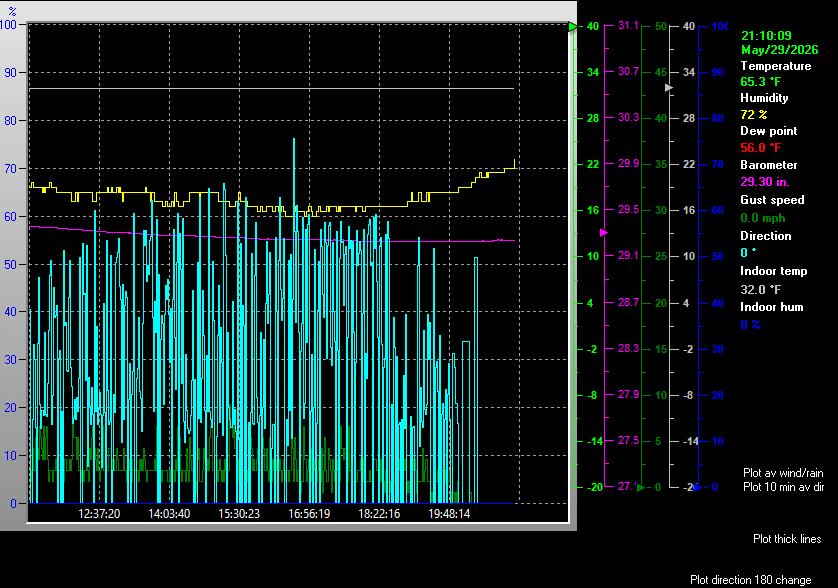This screenshot has height=588, width=838.
Task: Toggle Plot 10 min av dir option
Action: coord(783,487)
